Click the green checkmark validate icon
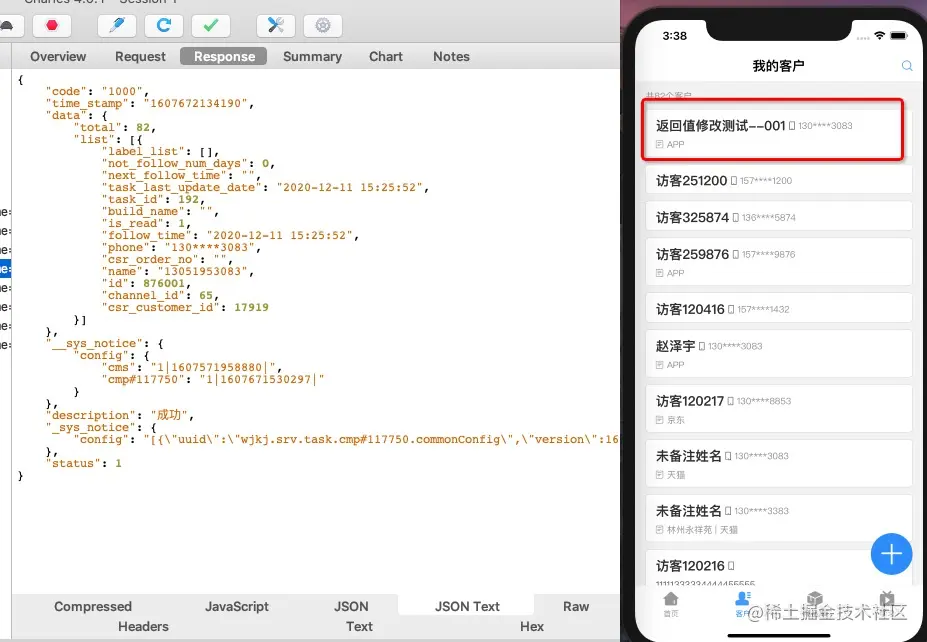The width and height of the screenshot is (927, 642). coord(210,25)
